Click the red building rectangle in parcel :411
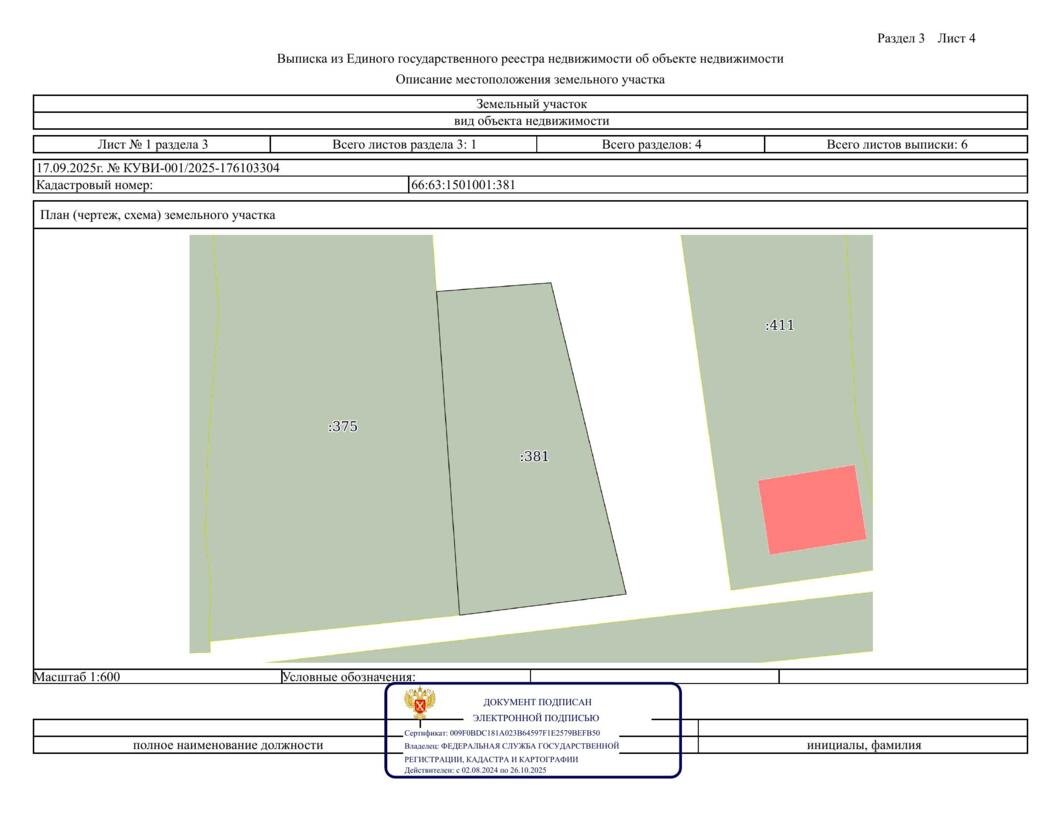This screenshot has width=1061, height=820. pos(812,509)
